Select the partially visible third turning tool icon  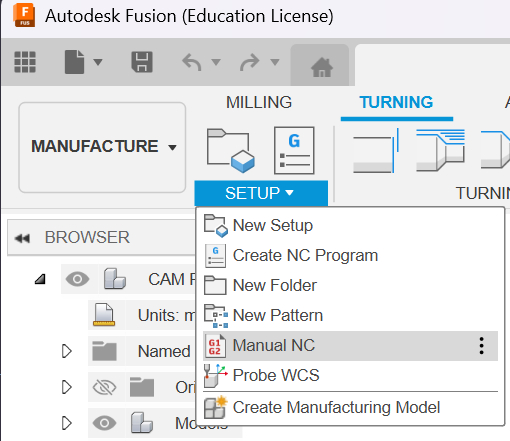pos(495,150)
